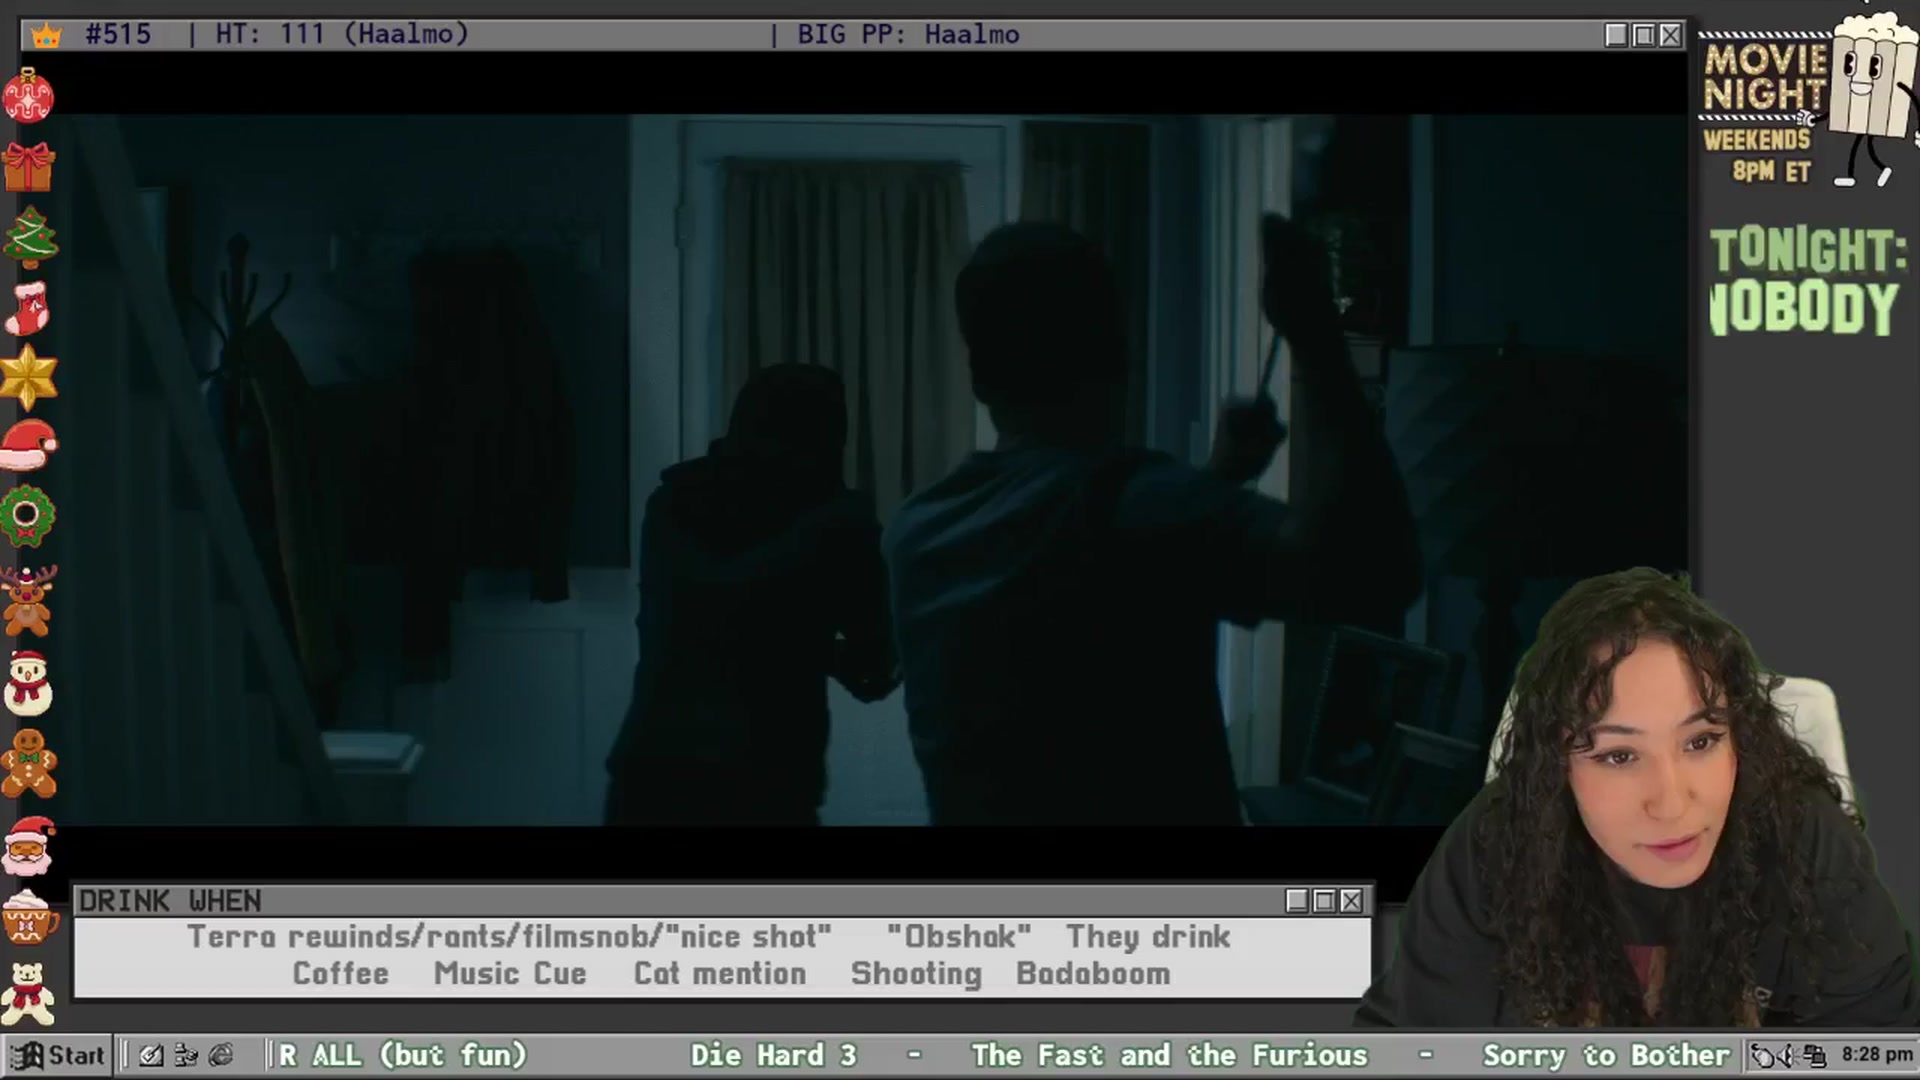Image resolution: width=1920 pixels, height=1080 pixels.
Task: Click the first quick launch notepad icon
Action: coord(151,1055)
